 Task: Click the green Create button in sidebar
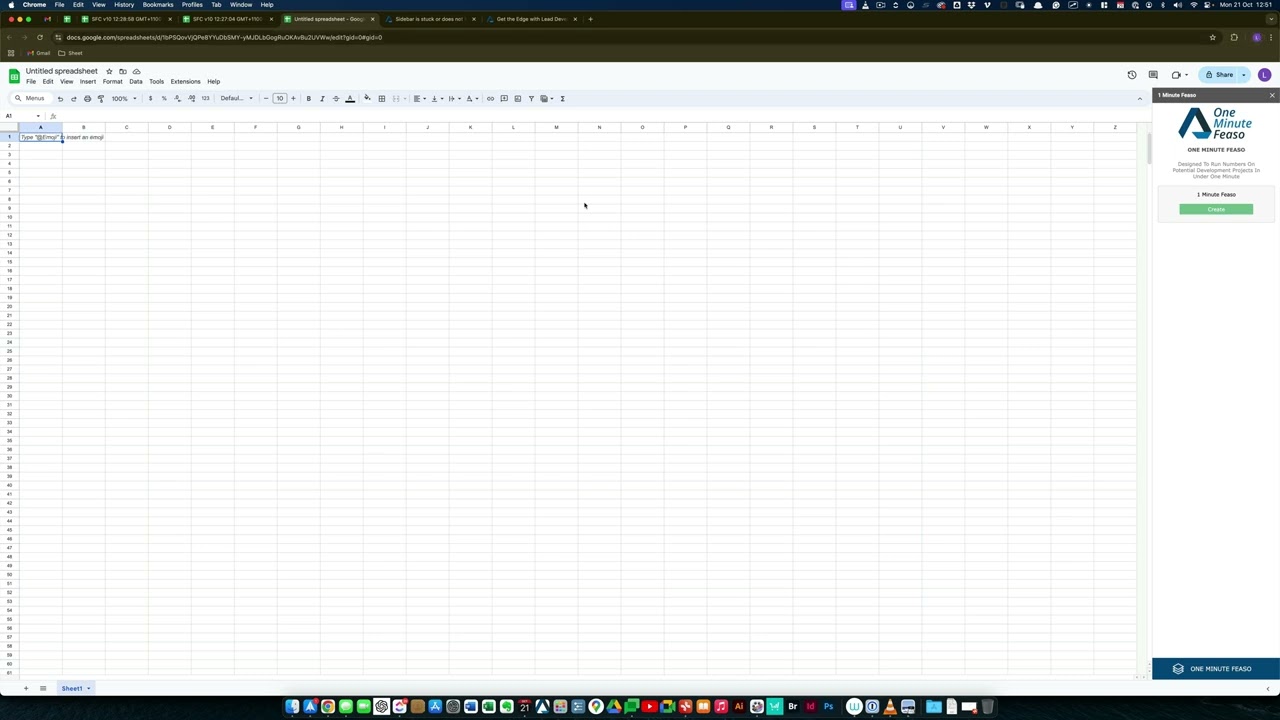tap(1216, 209)
